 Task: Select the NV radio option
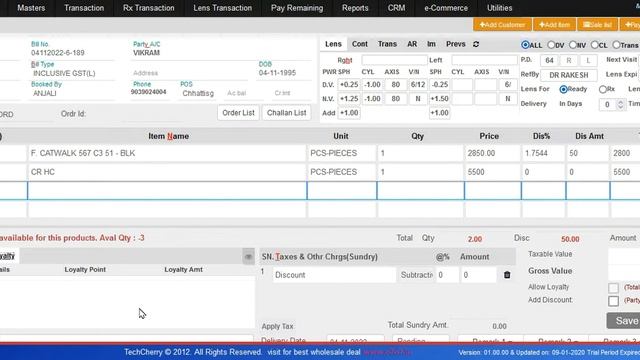pyautogui.click(x=573, y=45)
